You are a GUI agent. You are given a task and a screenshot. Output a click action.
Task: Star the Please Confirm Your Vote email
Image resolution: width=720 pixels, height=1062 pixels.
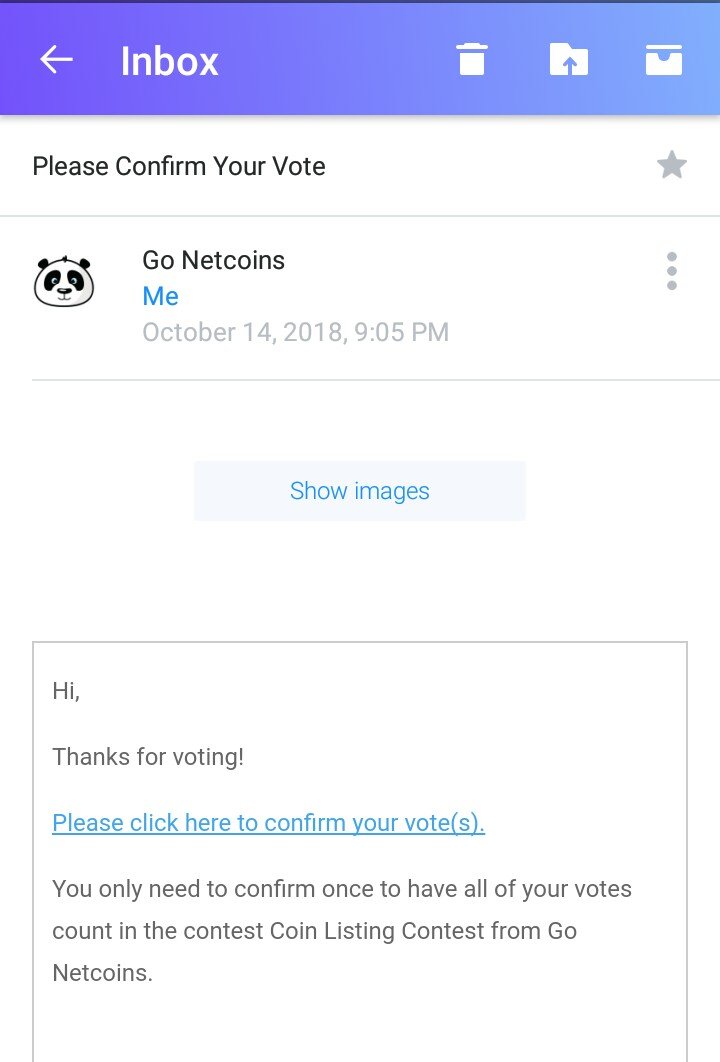pos(672,165)
